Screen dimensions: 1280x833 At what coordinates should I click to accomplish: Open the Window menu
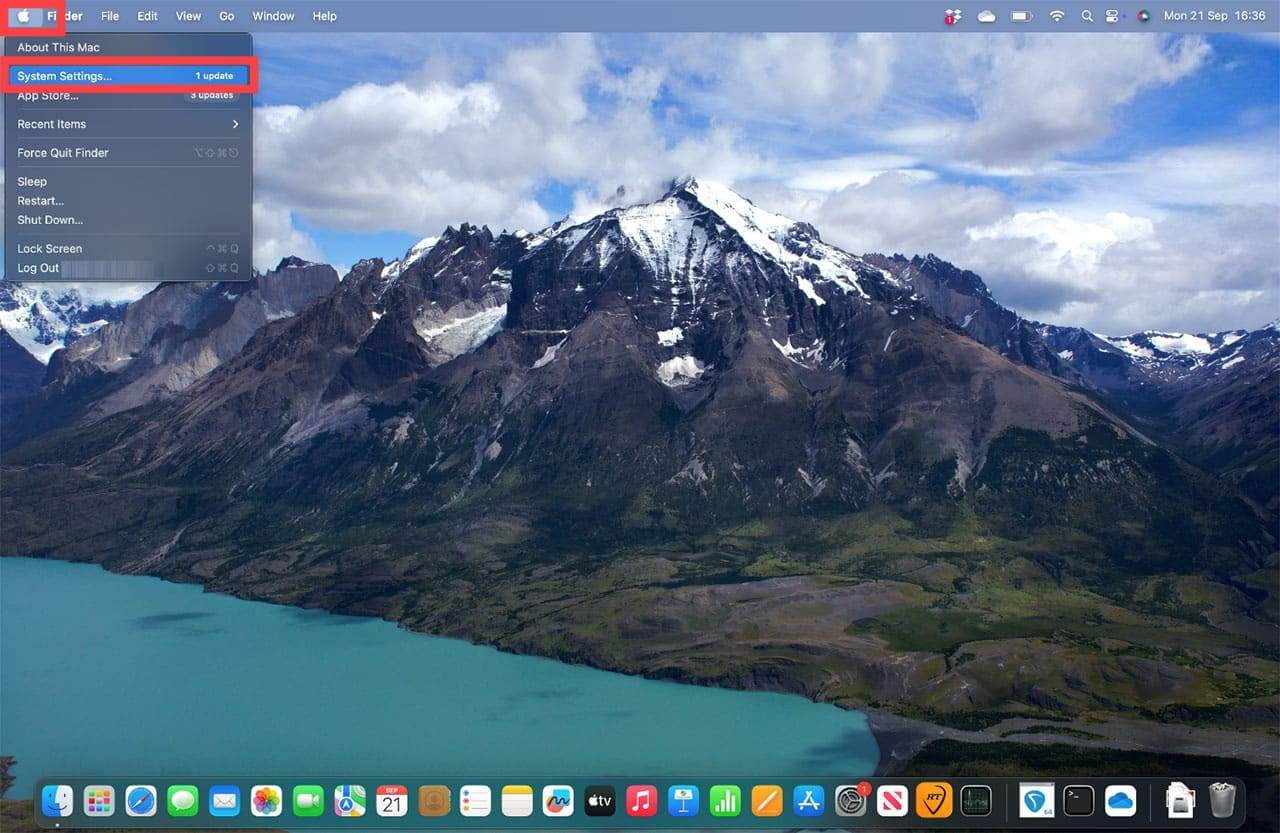pos(273,16)
